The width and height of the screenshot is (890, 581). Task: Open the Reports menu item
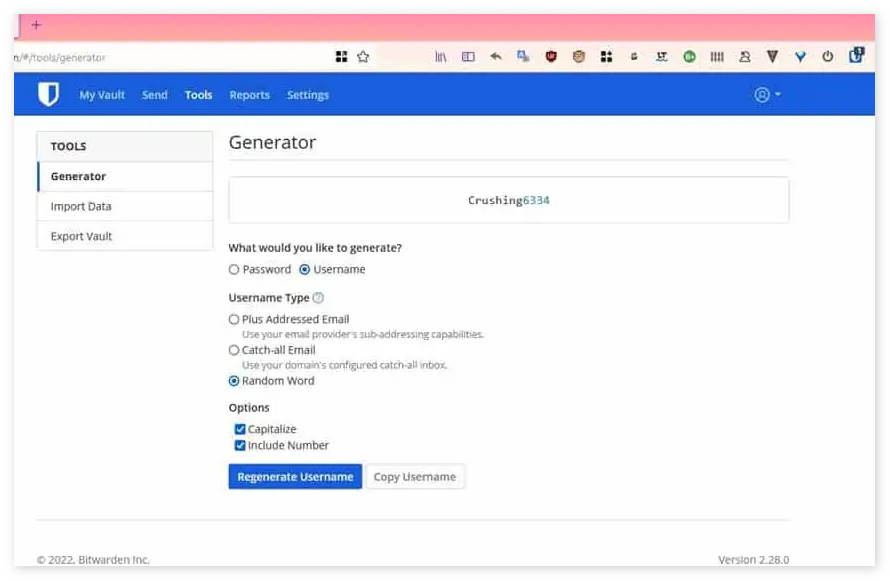click(249, 95)
